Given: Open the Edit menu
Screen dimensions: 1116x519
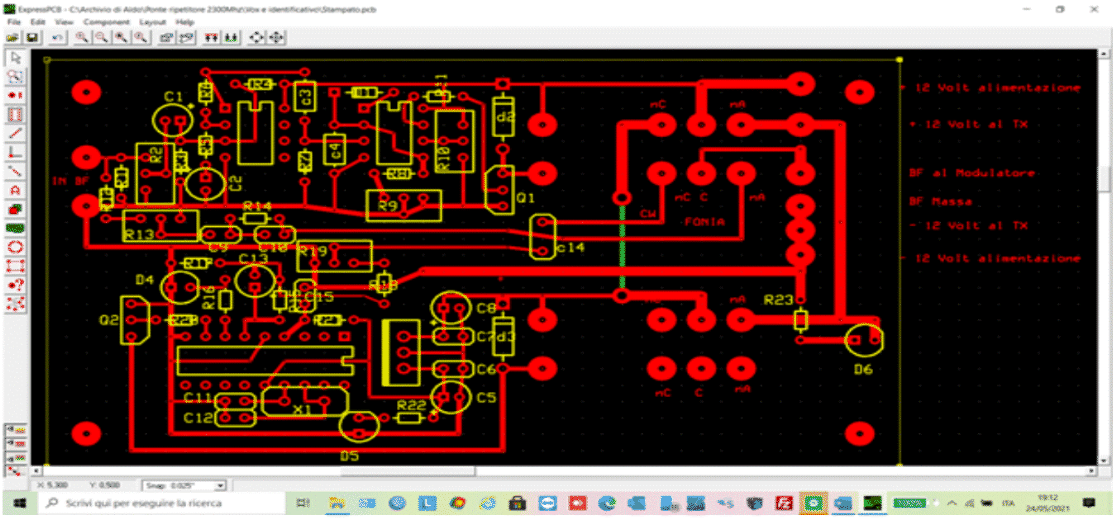Looking at the screenshot, I should click(x=38, y=22).
